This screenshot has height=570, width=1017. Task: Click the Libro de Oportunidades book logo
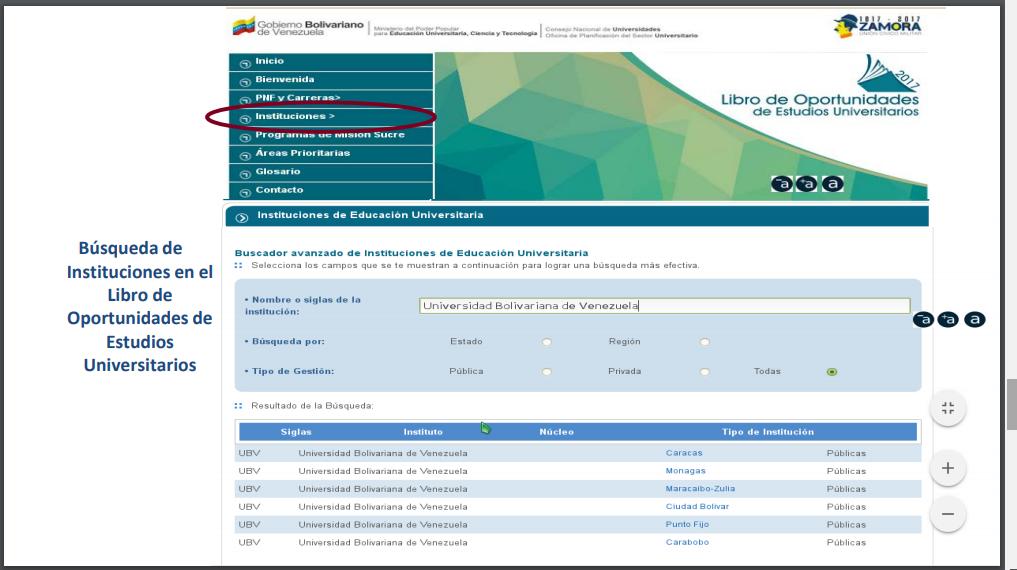point(887,74)
